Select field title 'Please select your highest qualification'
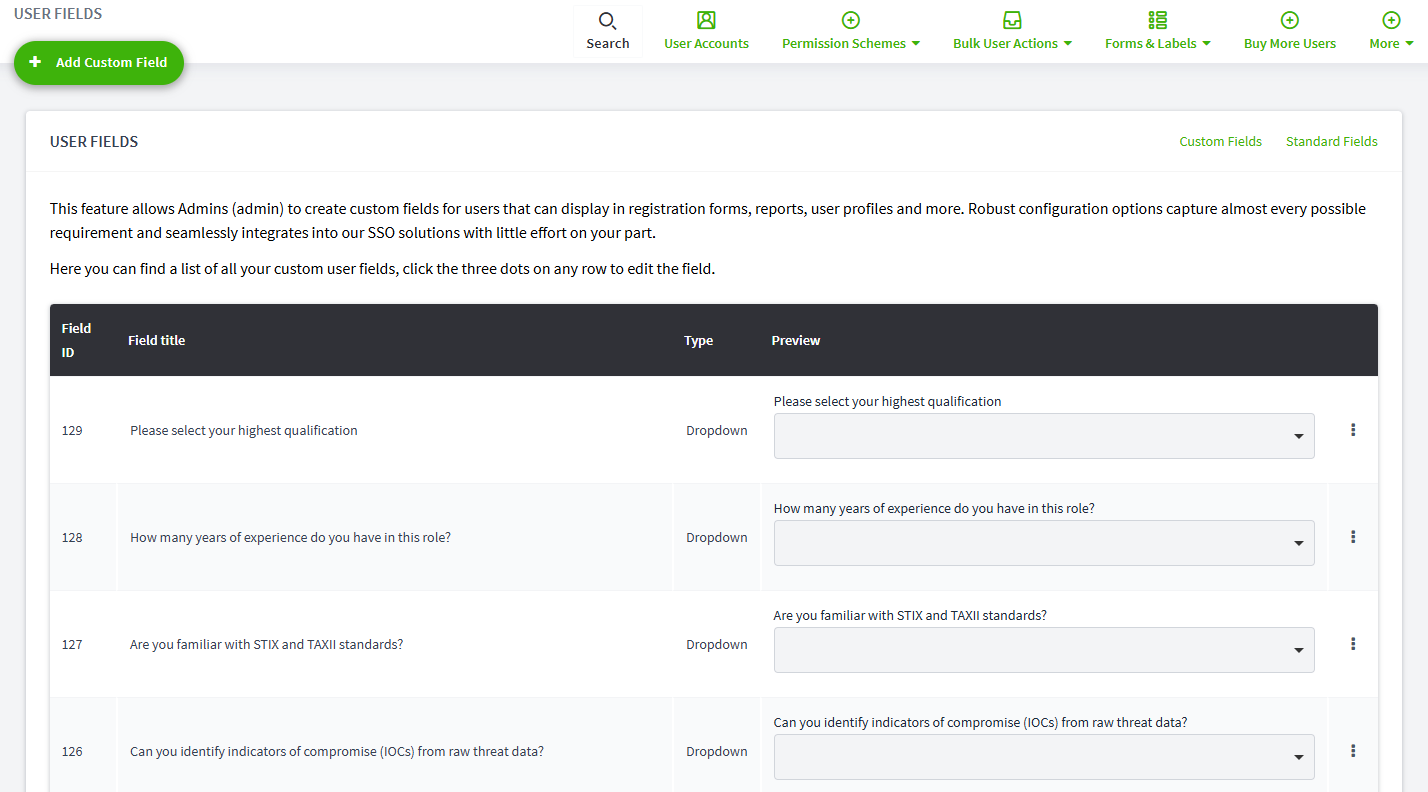The height and width of the screenshot is (792, 1428). pos(243,431)
